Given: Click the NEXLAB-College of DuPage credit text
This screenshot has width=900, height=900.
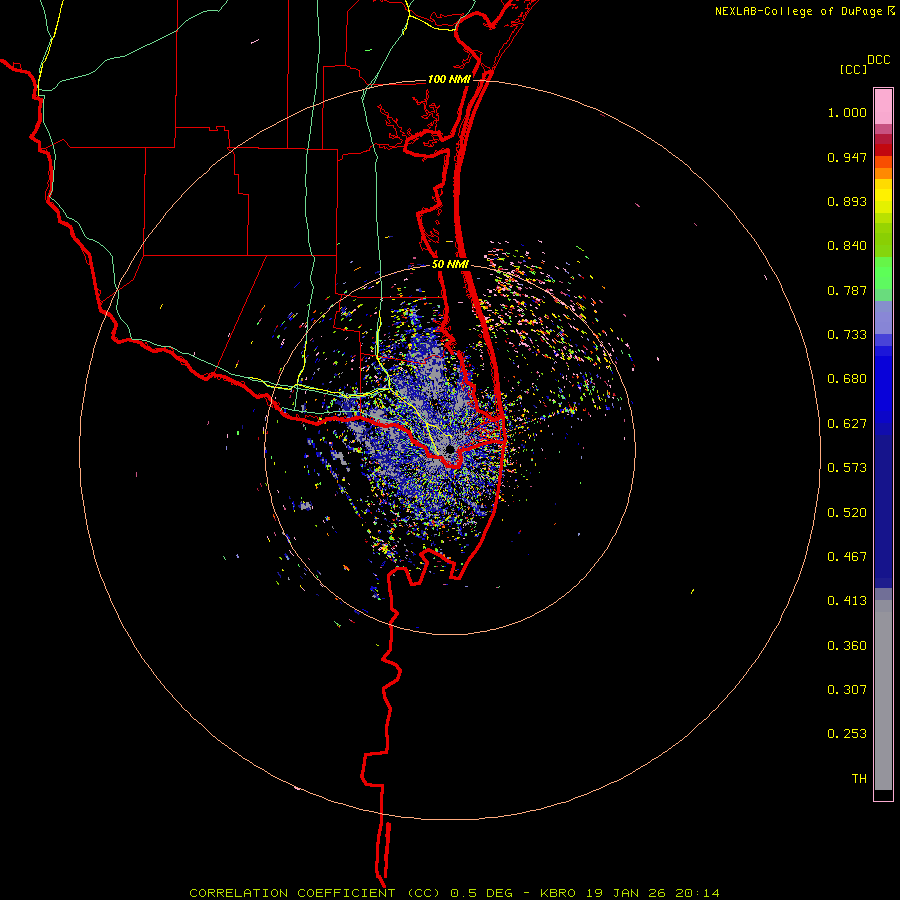Looking at the screenshot, I should (x=798, y=11).
